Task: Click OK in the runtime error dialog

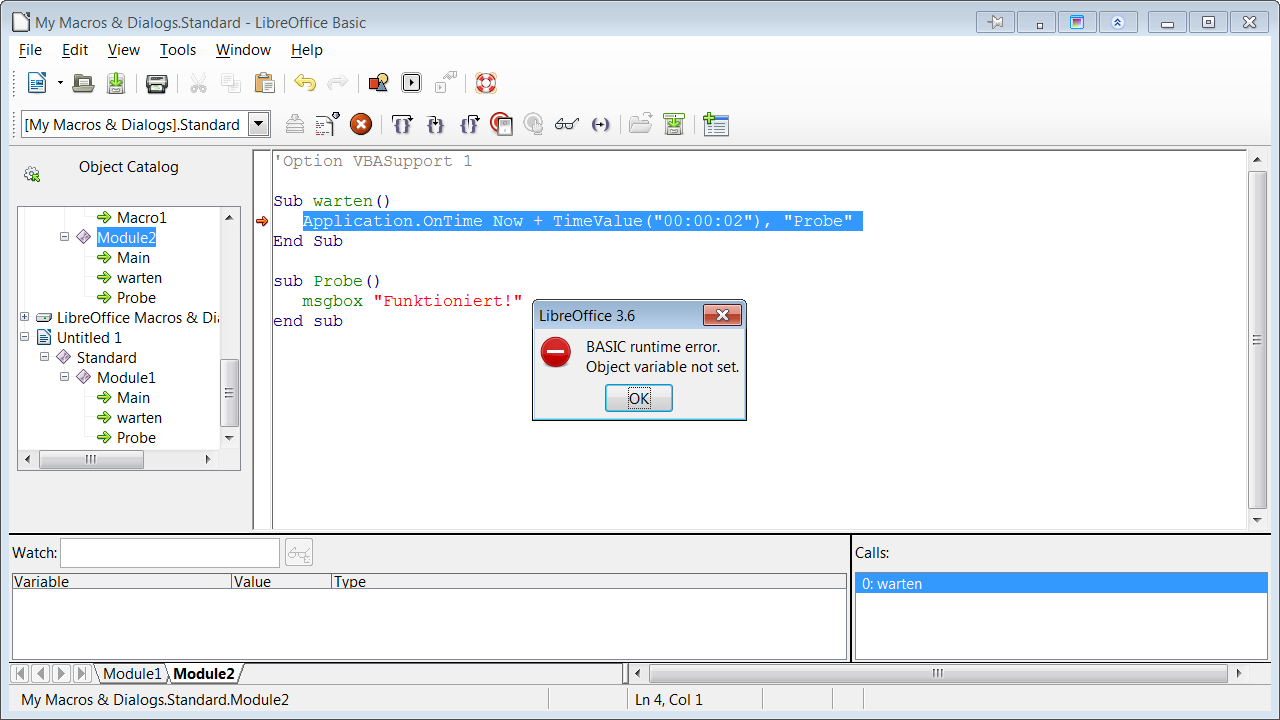Action: point(639,398)
